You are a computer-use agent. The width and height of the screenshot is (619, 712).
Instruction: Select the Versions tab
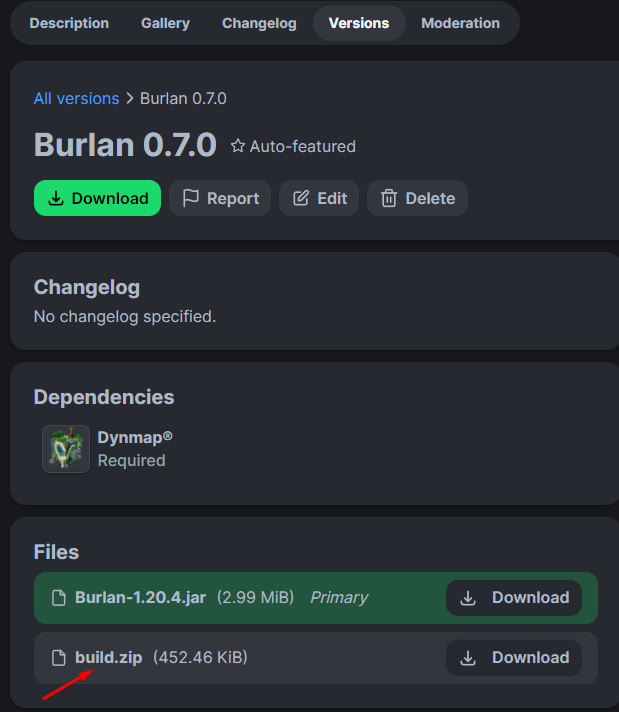click(x=359, y=23)
